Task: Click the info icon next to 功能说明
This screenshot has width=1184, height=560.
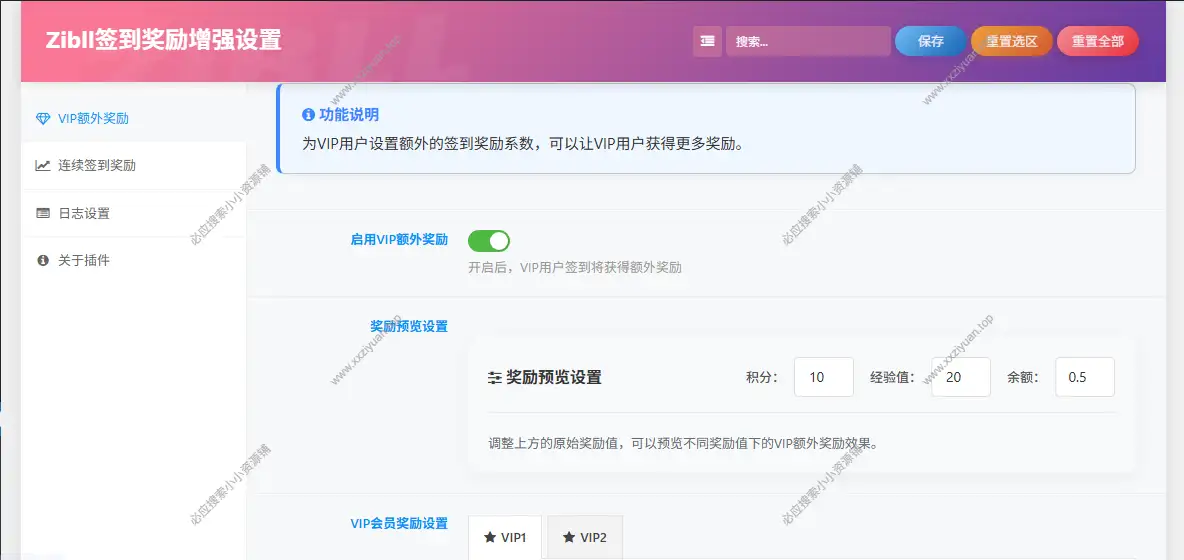Action: 308,115
